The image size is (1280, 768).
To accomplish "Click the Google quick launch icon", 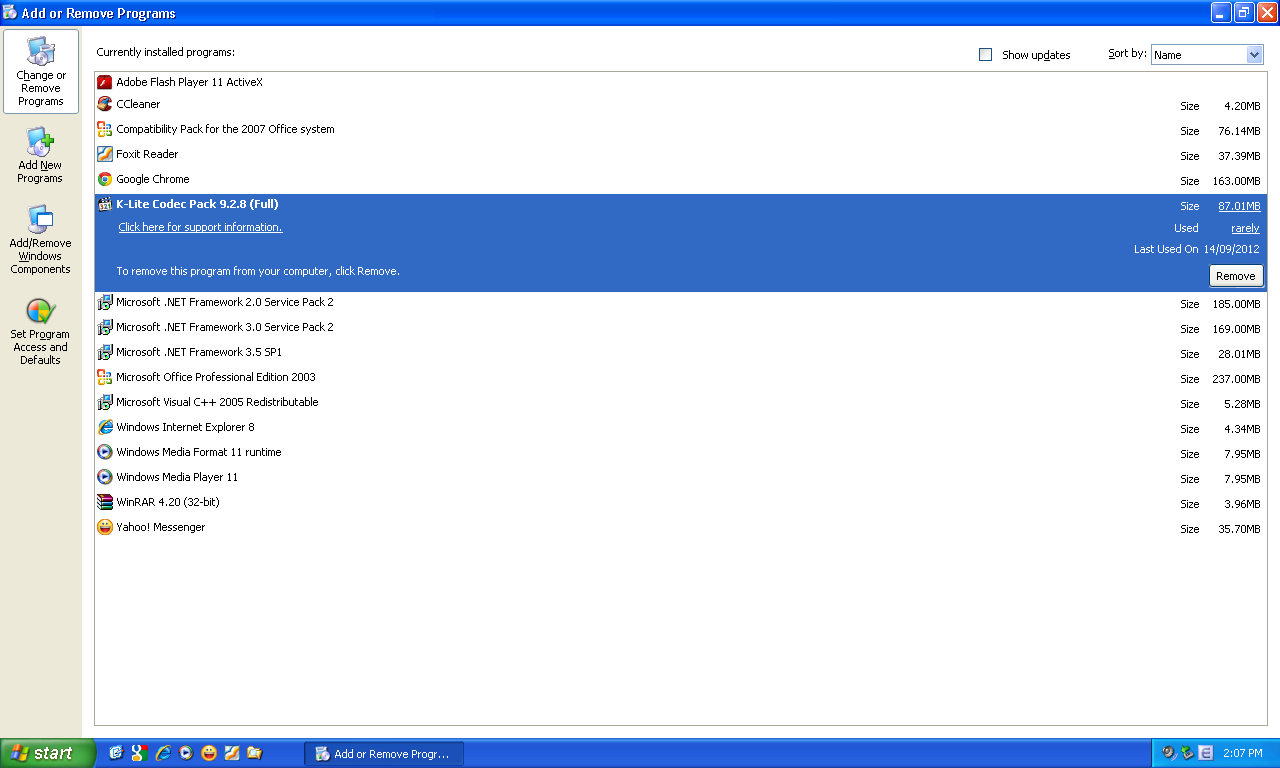I will (x=139, y=753).
